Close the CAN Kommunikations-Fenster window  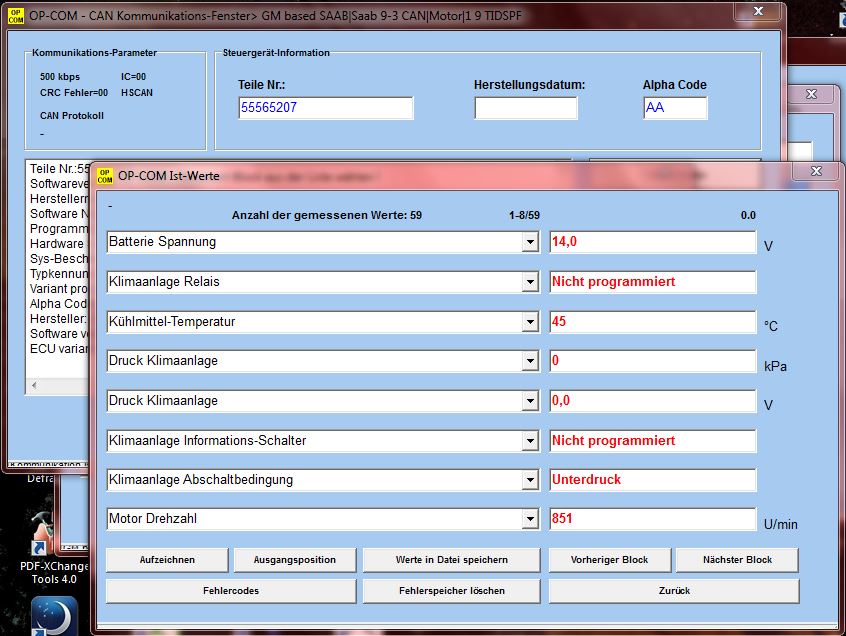pyautogui.click(x=758, y=11)
